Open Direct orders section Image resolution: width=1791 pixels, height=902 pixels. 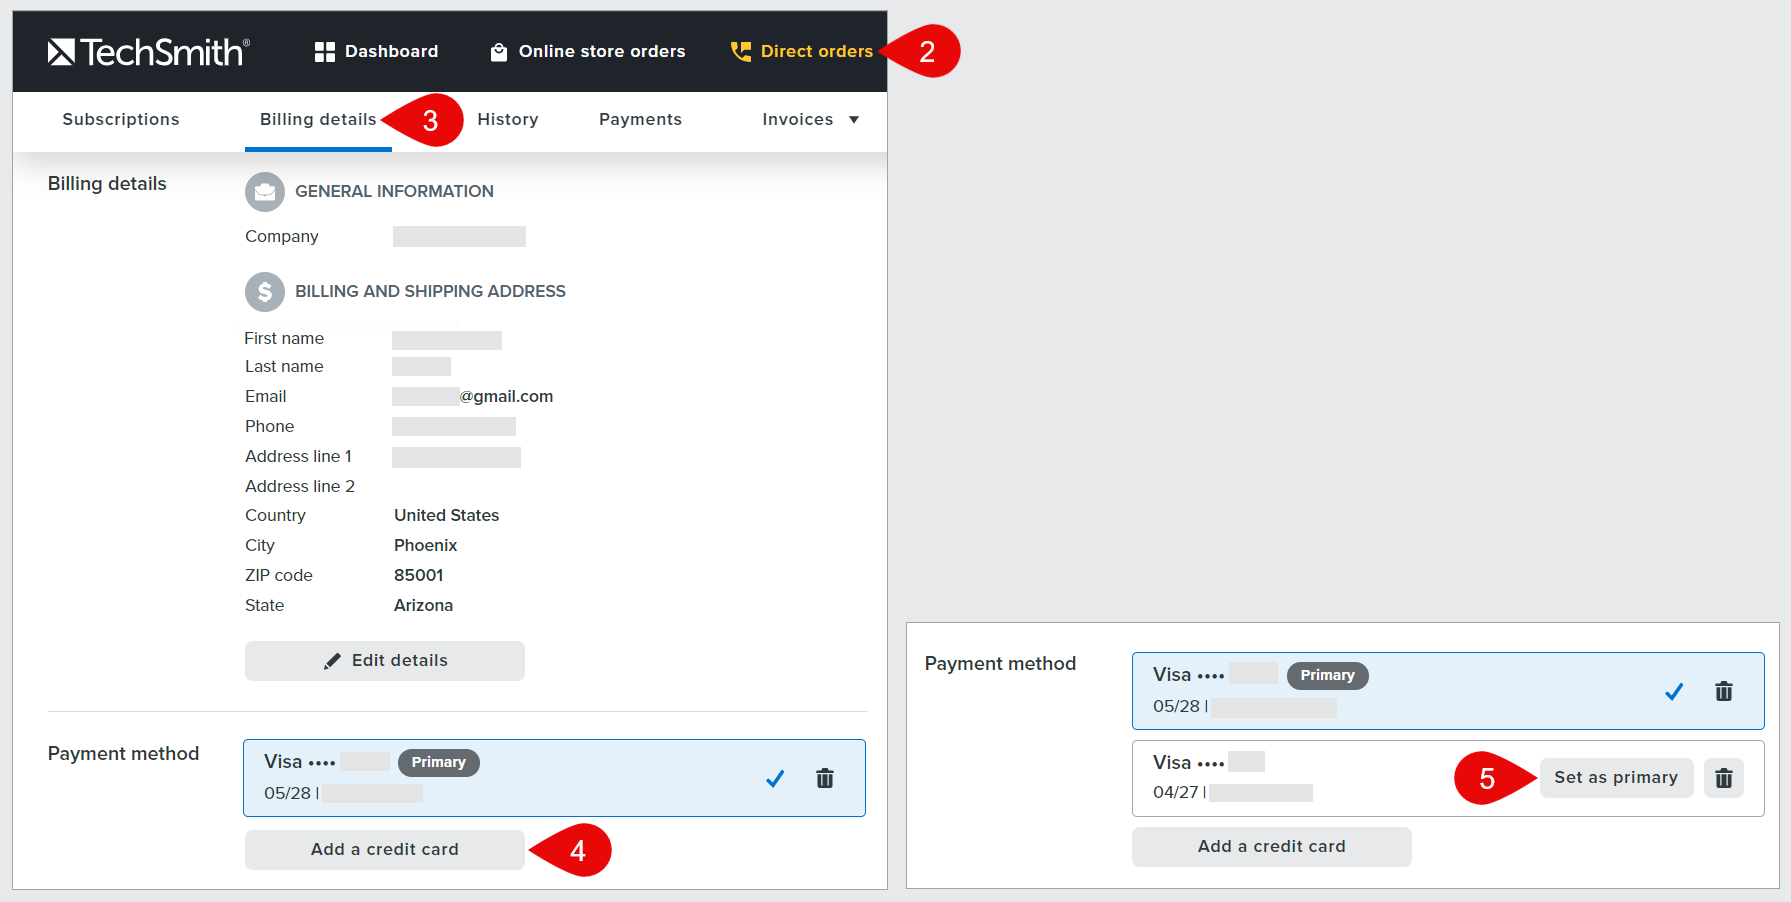point(802,52)
